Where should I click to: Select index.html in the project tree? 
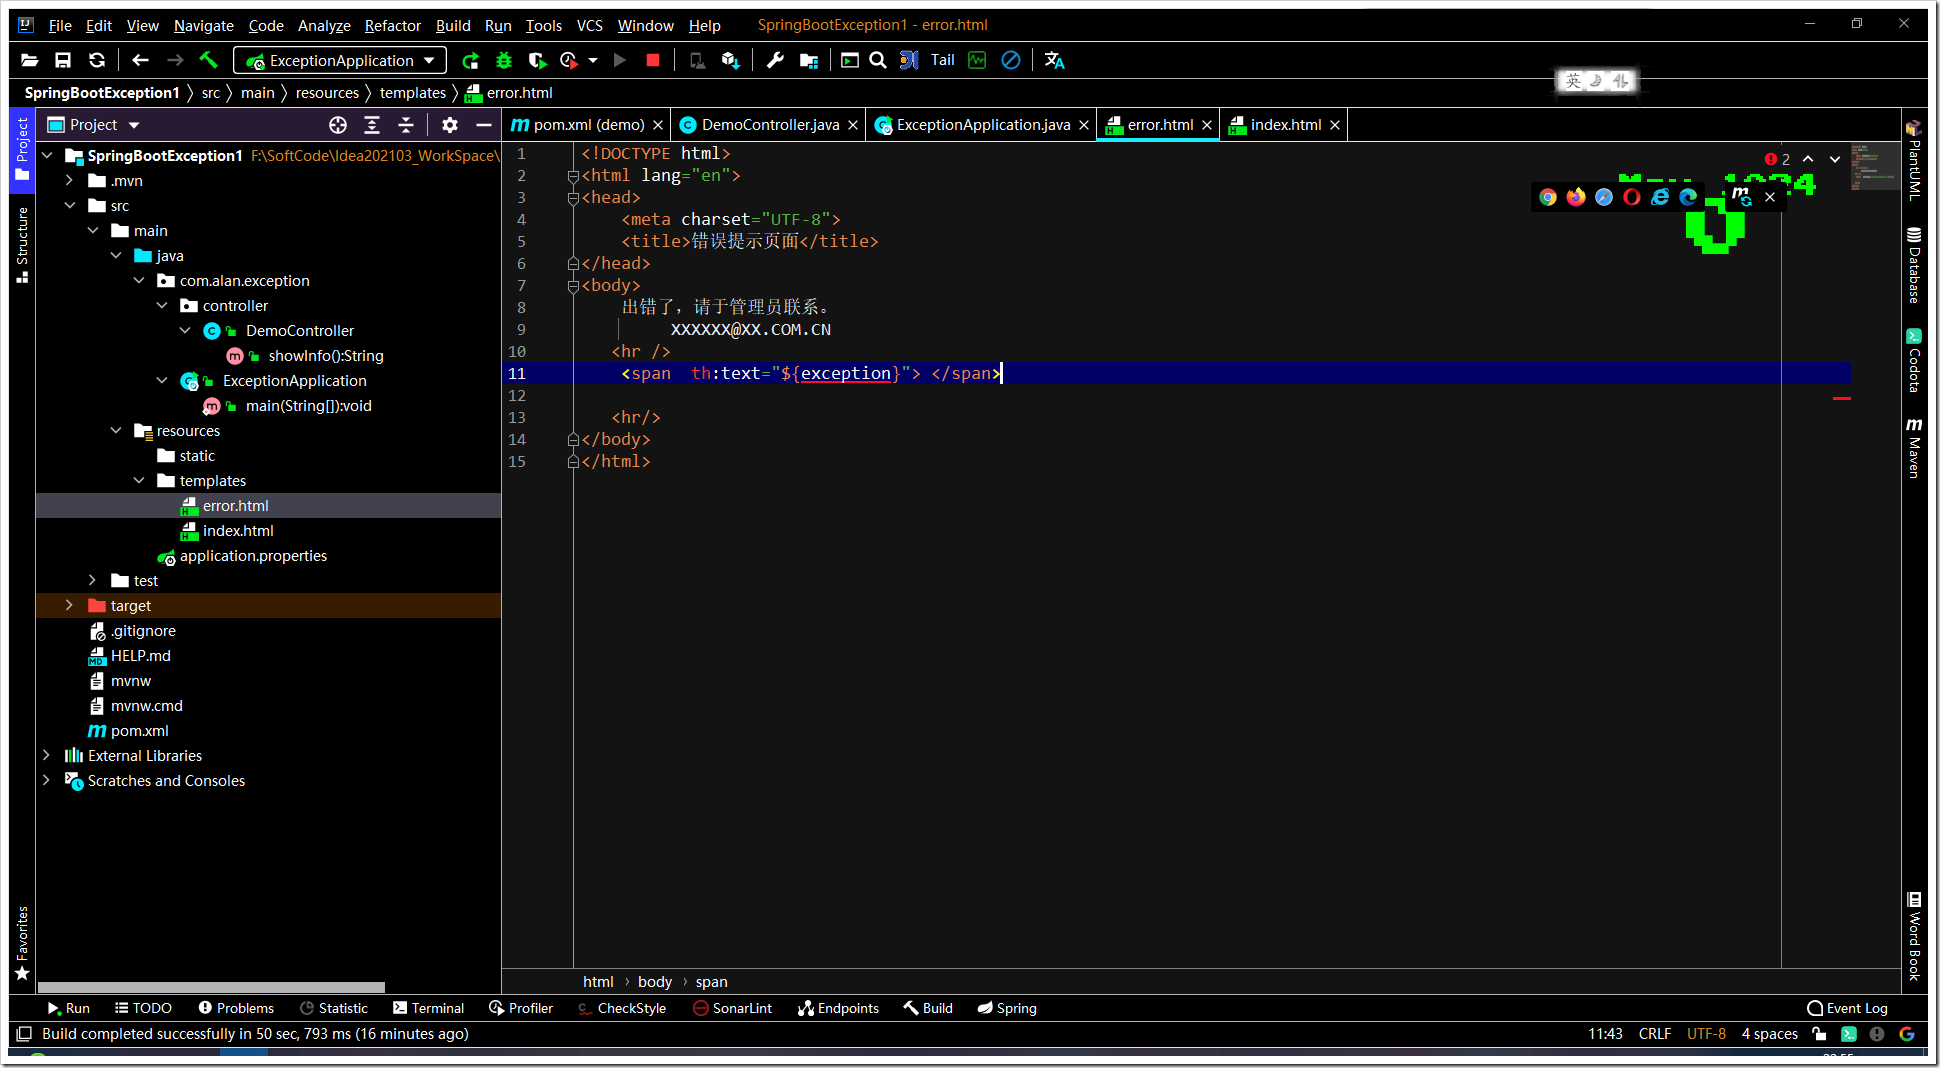pos(238,530)
